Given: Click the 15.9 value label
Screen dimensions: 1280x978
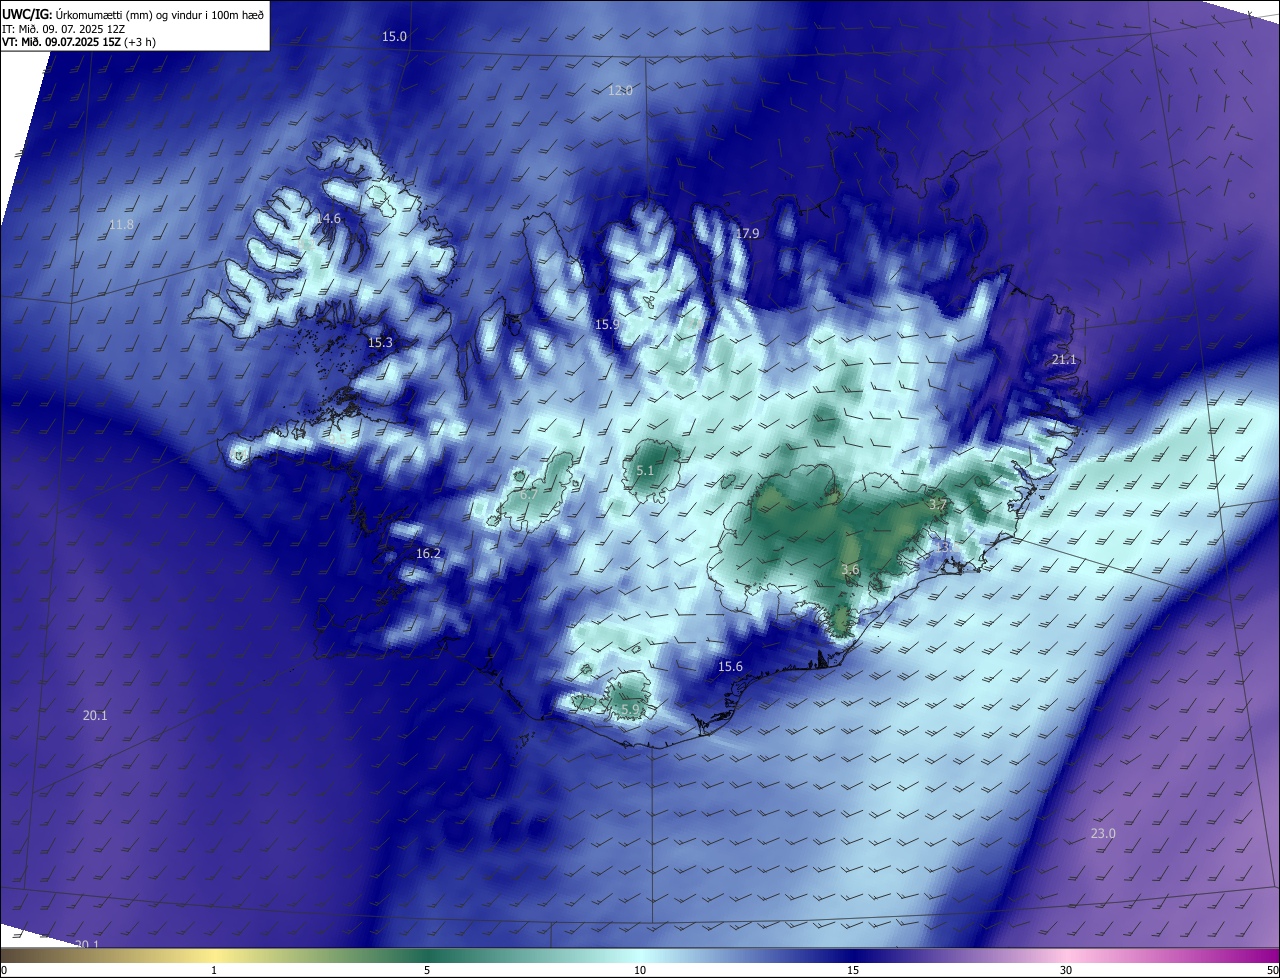Looking at the screenshot, I should click(607, 325).
